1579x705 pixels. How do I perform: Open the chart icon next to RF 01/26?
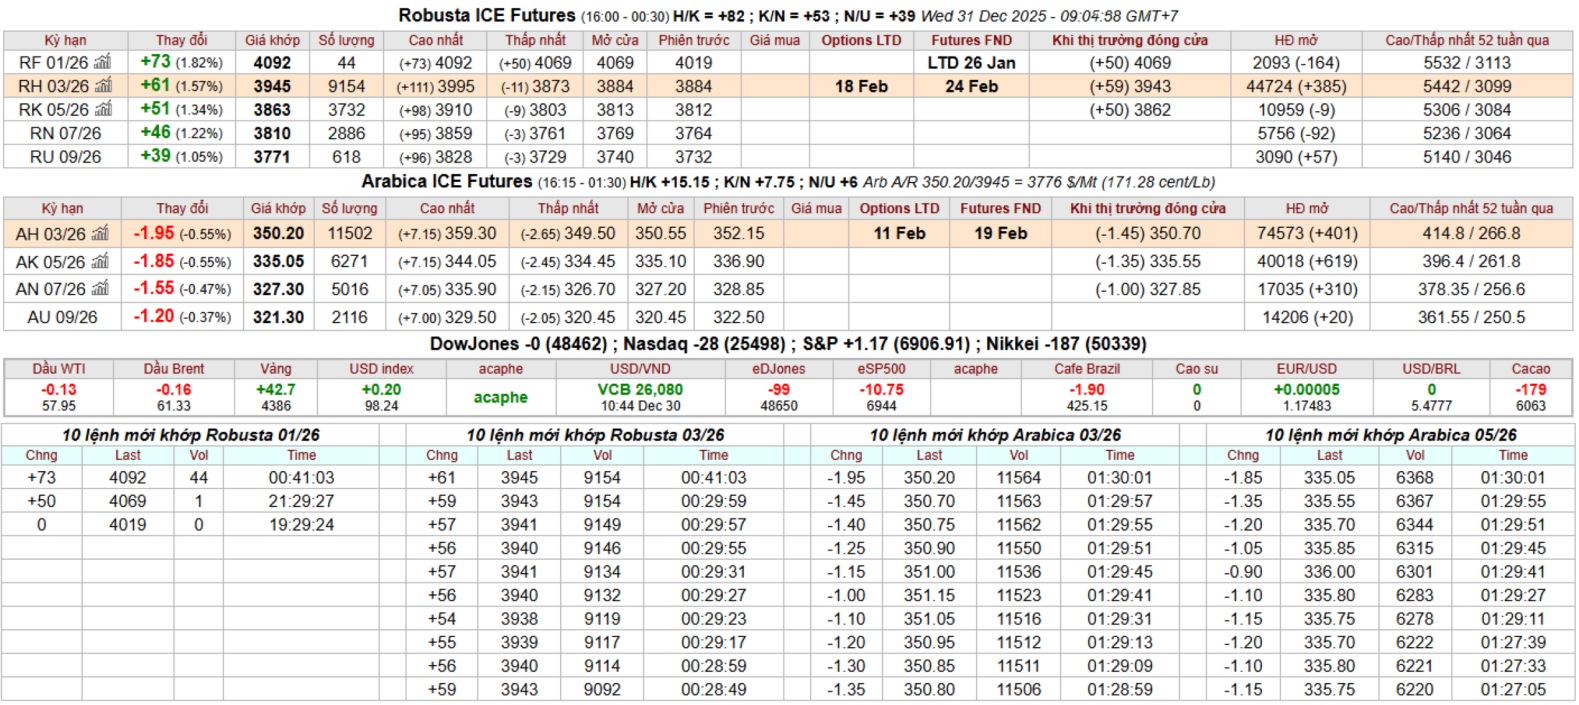[x=102, y=63]
